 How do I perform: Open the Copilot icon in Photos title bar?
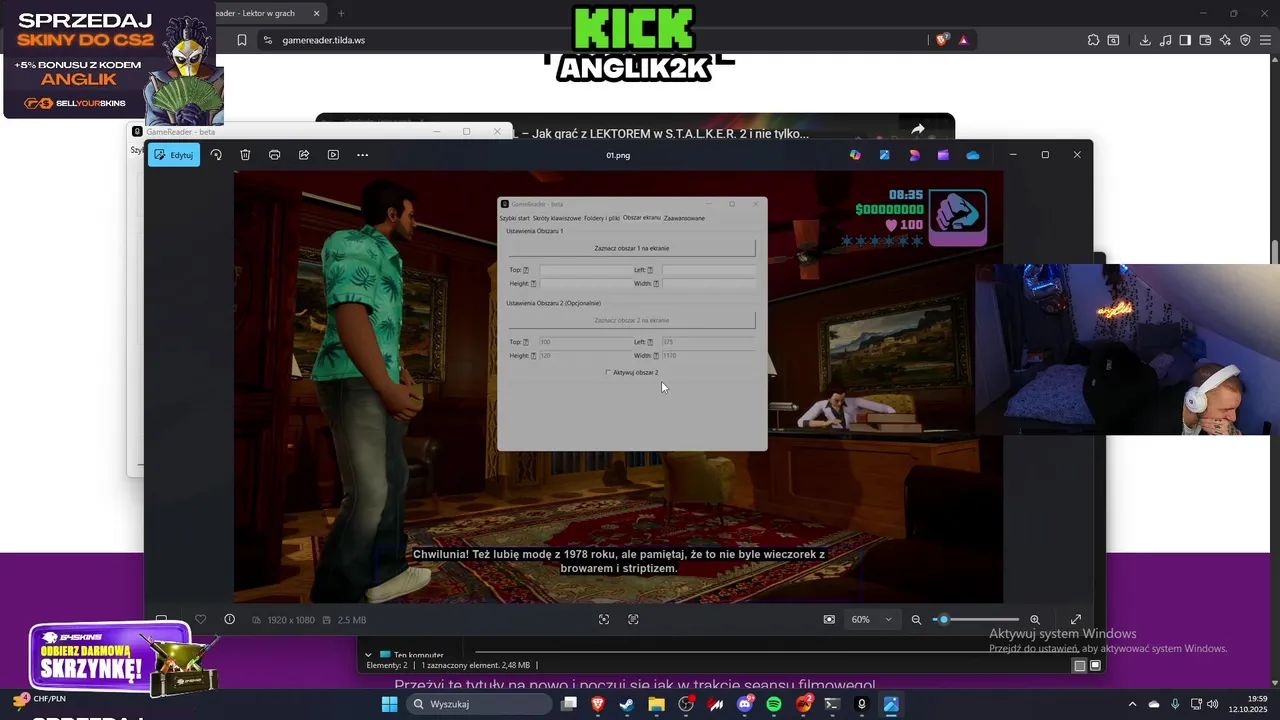coord(855,155)
